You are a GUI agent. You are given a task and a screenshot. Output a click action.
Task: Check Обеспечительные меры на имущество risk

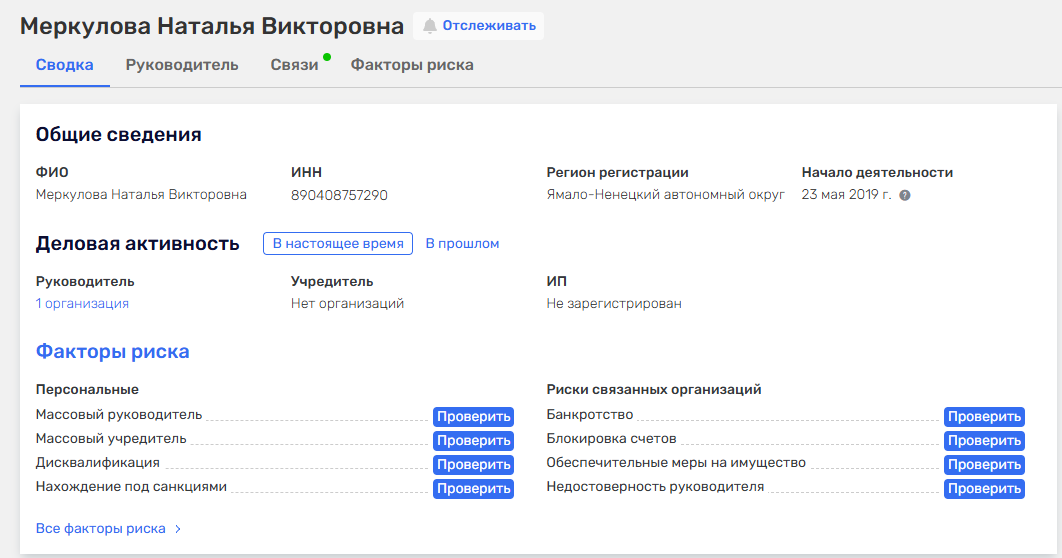click(x=984, y=465)
